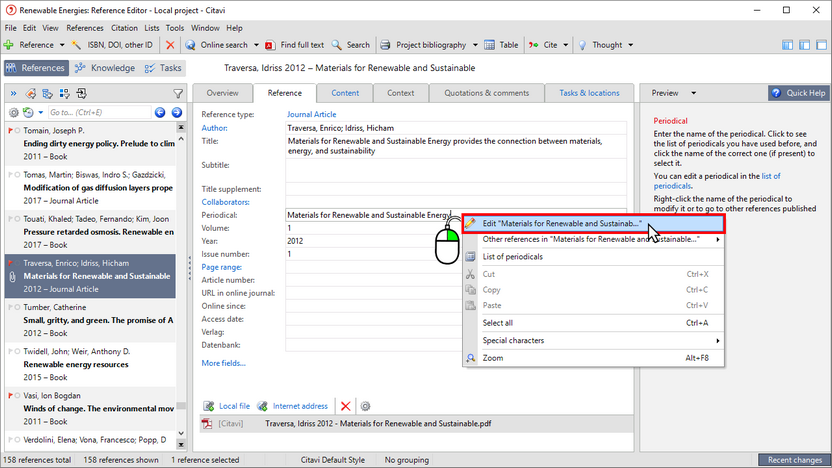Select reference Tomain, Joseph P.
Image resolution: width=832 pixels, height=468 pixels.
(x=90, y=143)
